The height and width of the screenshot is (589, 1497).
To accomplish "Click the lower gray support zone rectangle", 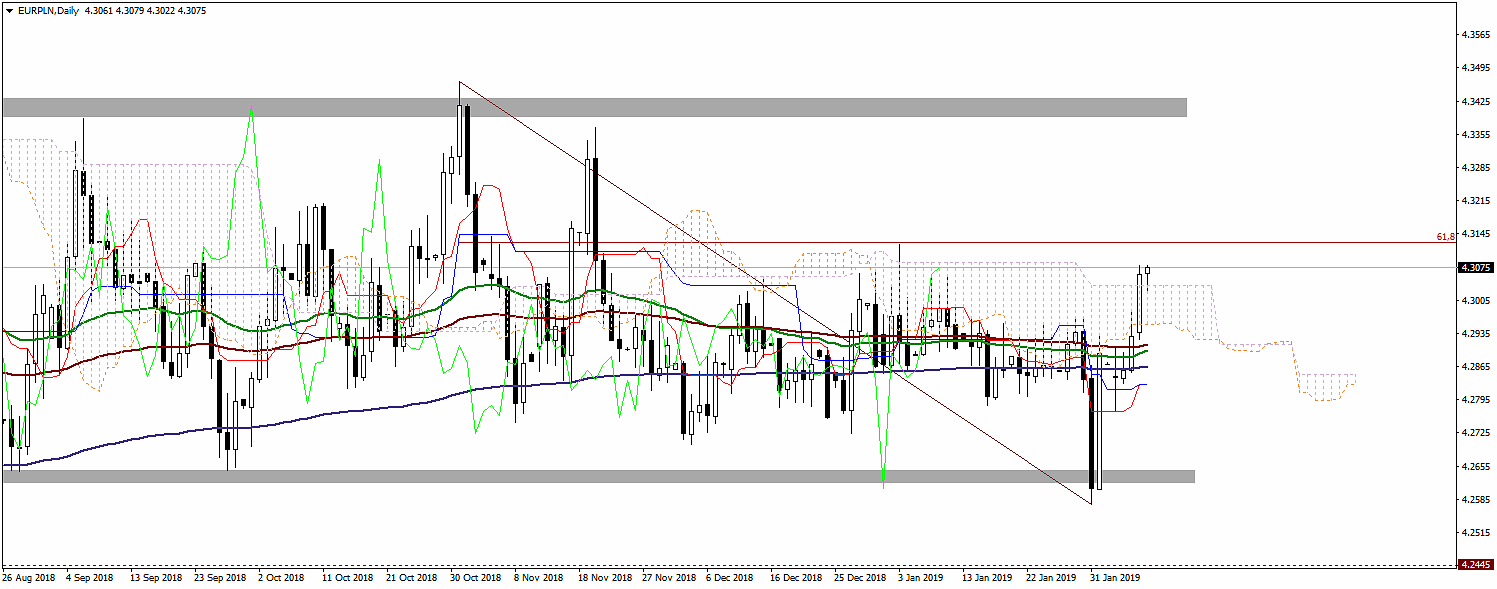I will tap(598, 476).
